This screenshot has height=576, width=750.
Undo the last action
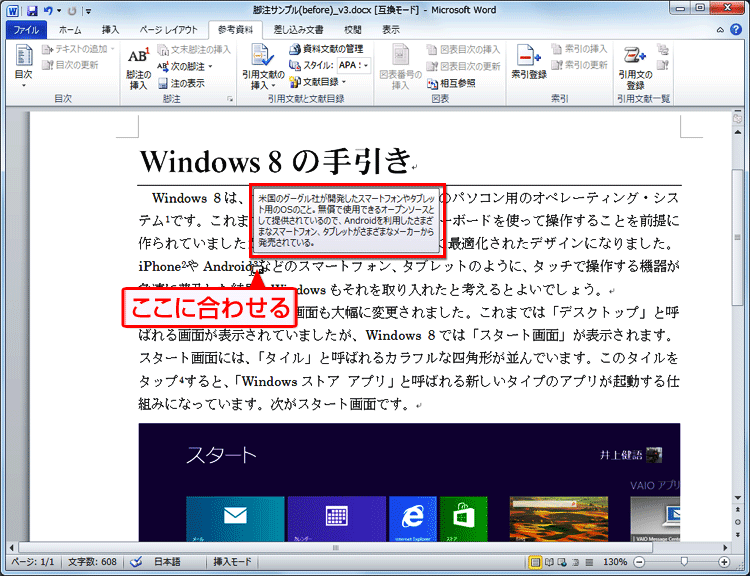coord(47,10)
